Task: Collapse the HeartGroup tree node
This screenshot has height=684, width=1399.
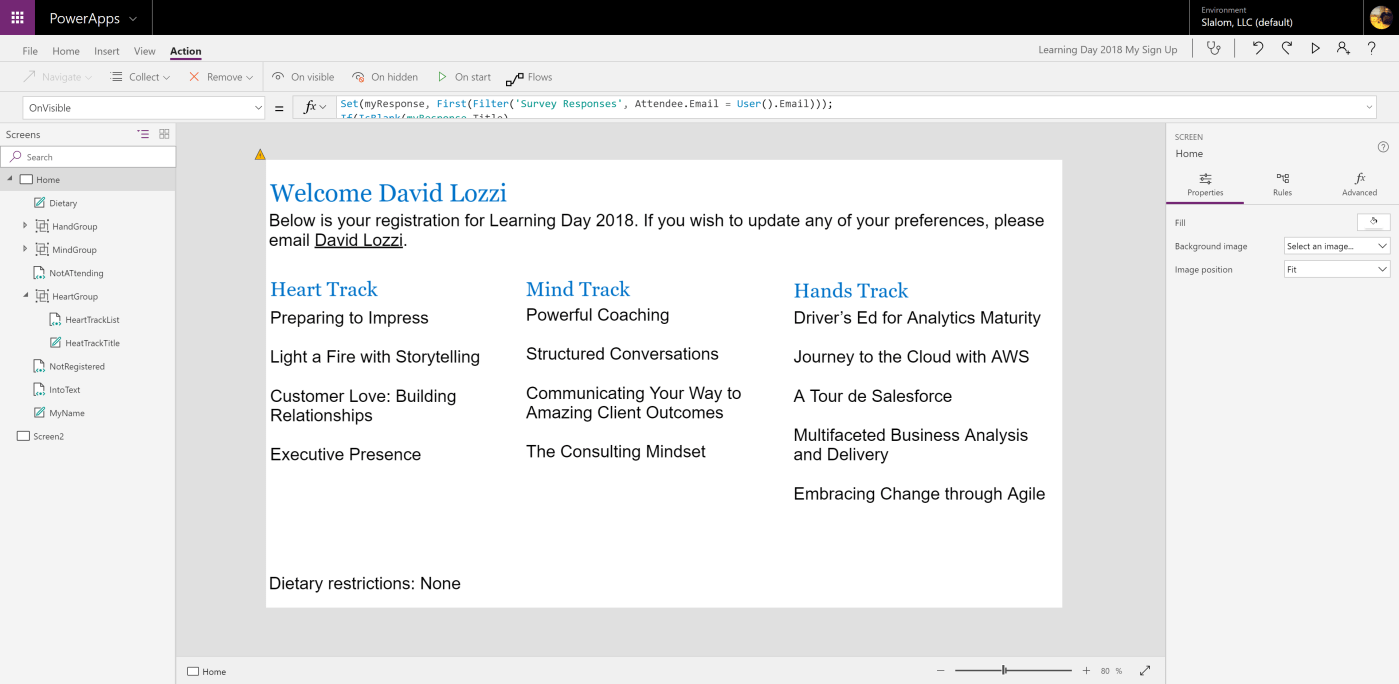Action: click(x=25, y=296)
